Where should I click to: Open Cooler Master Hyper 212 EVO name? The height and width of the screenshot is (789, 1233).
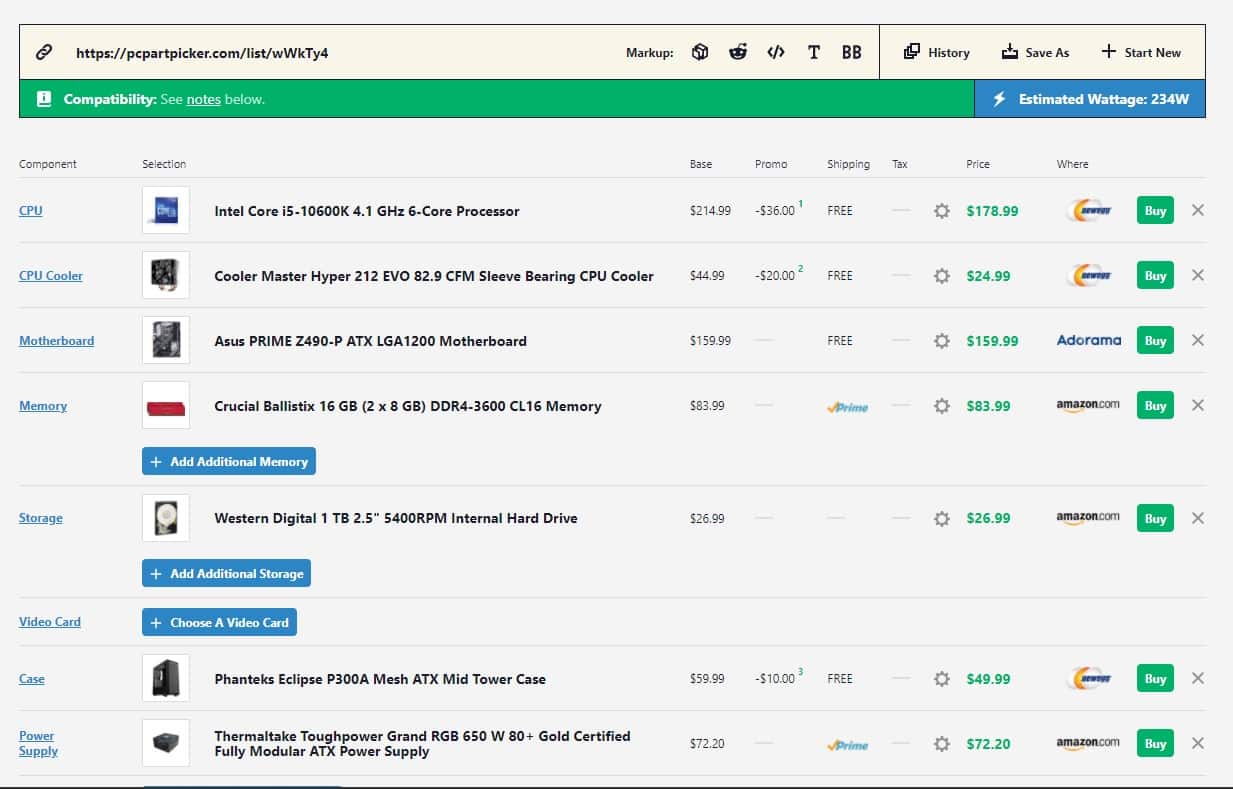click(434, 276)
